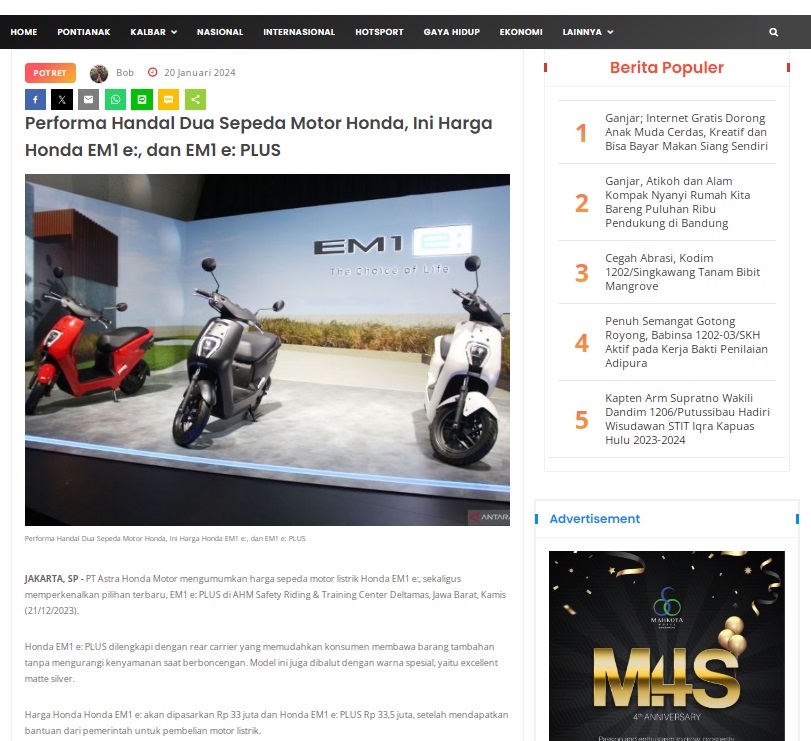Click popular news rank number 5

tap(582, 419)
